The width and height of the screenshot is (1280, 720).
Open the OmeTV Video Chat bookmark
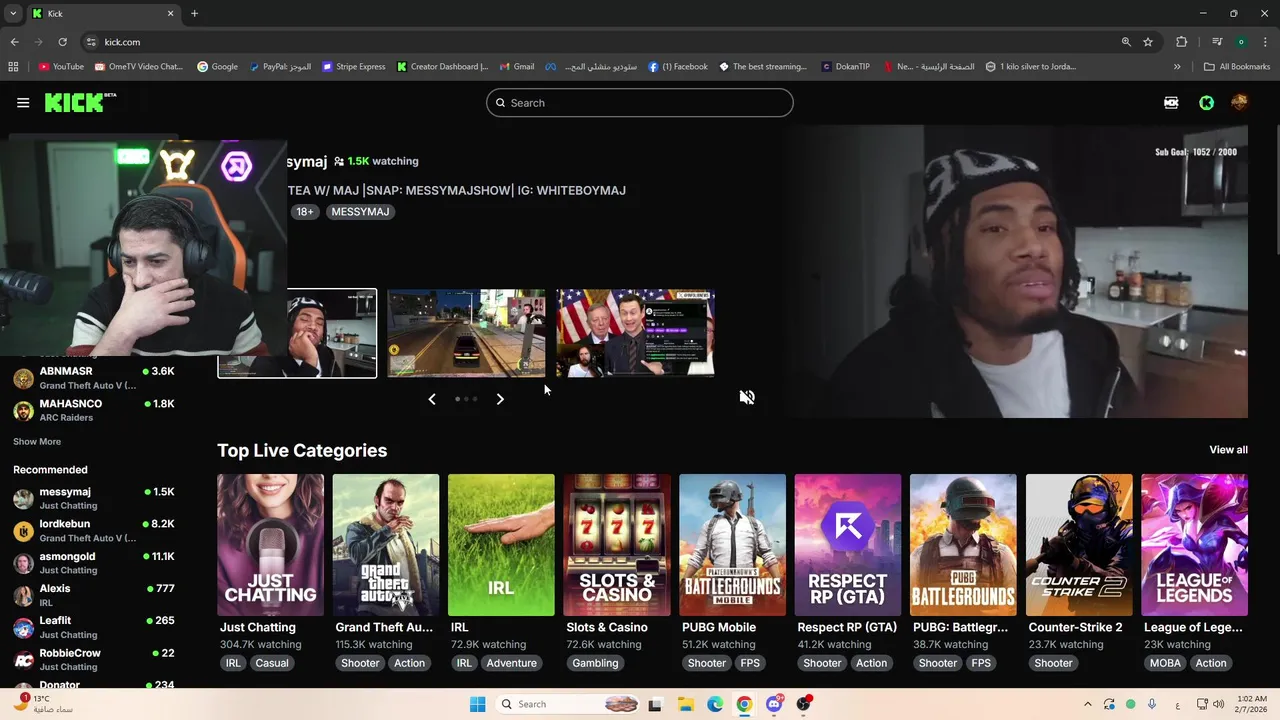[139, 67]
